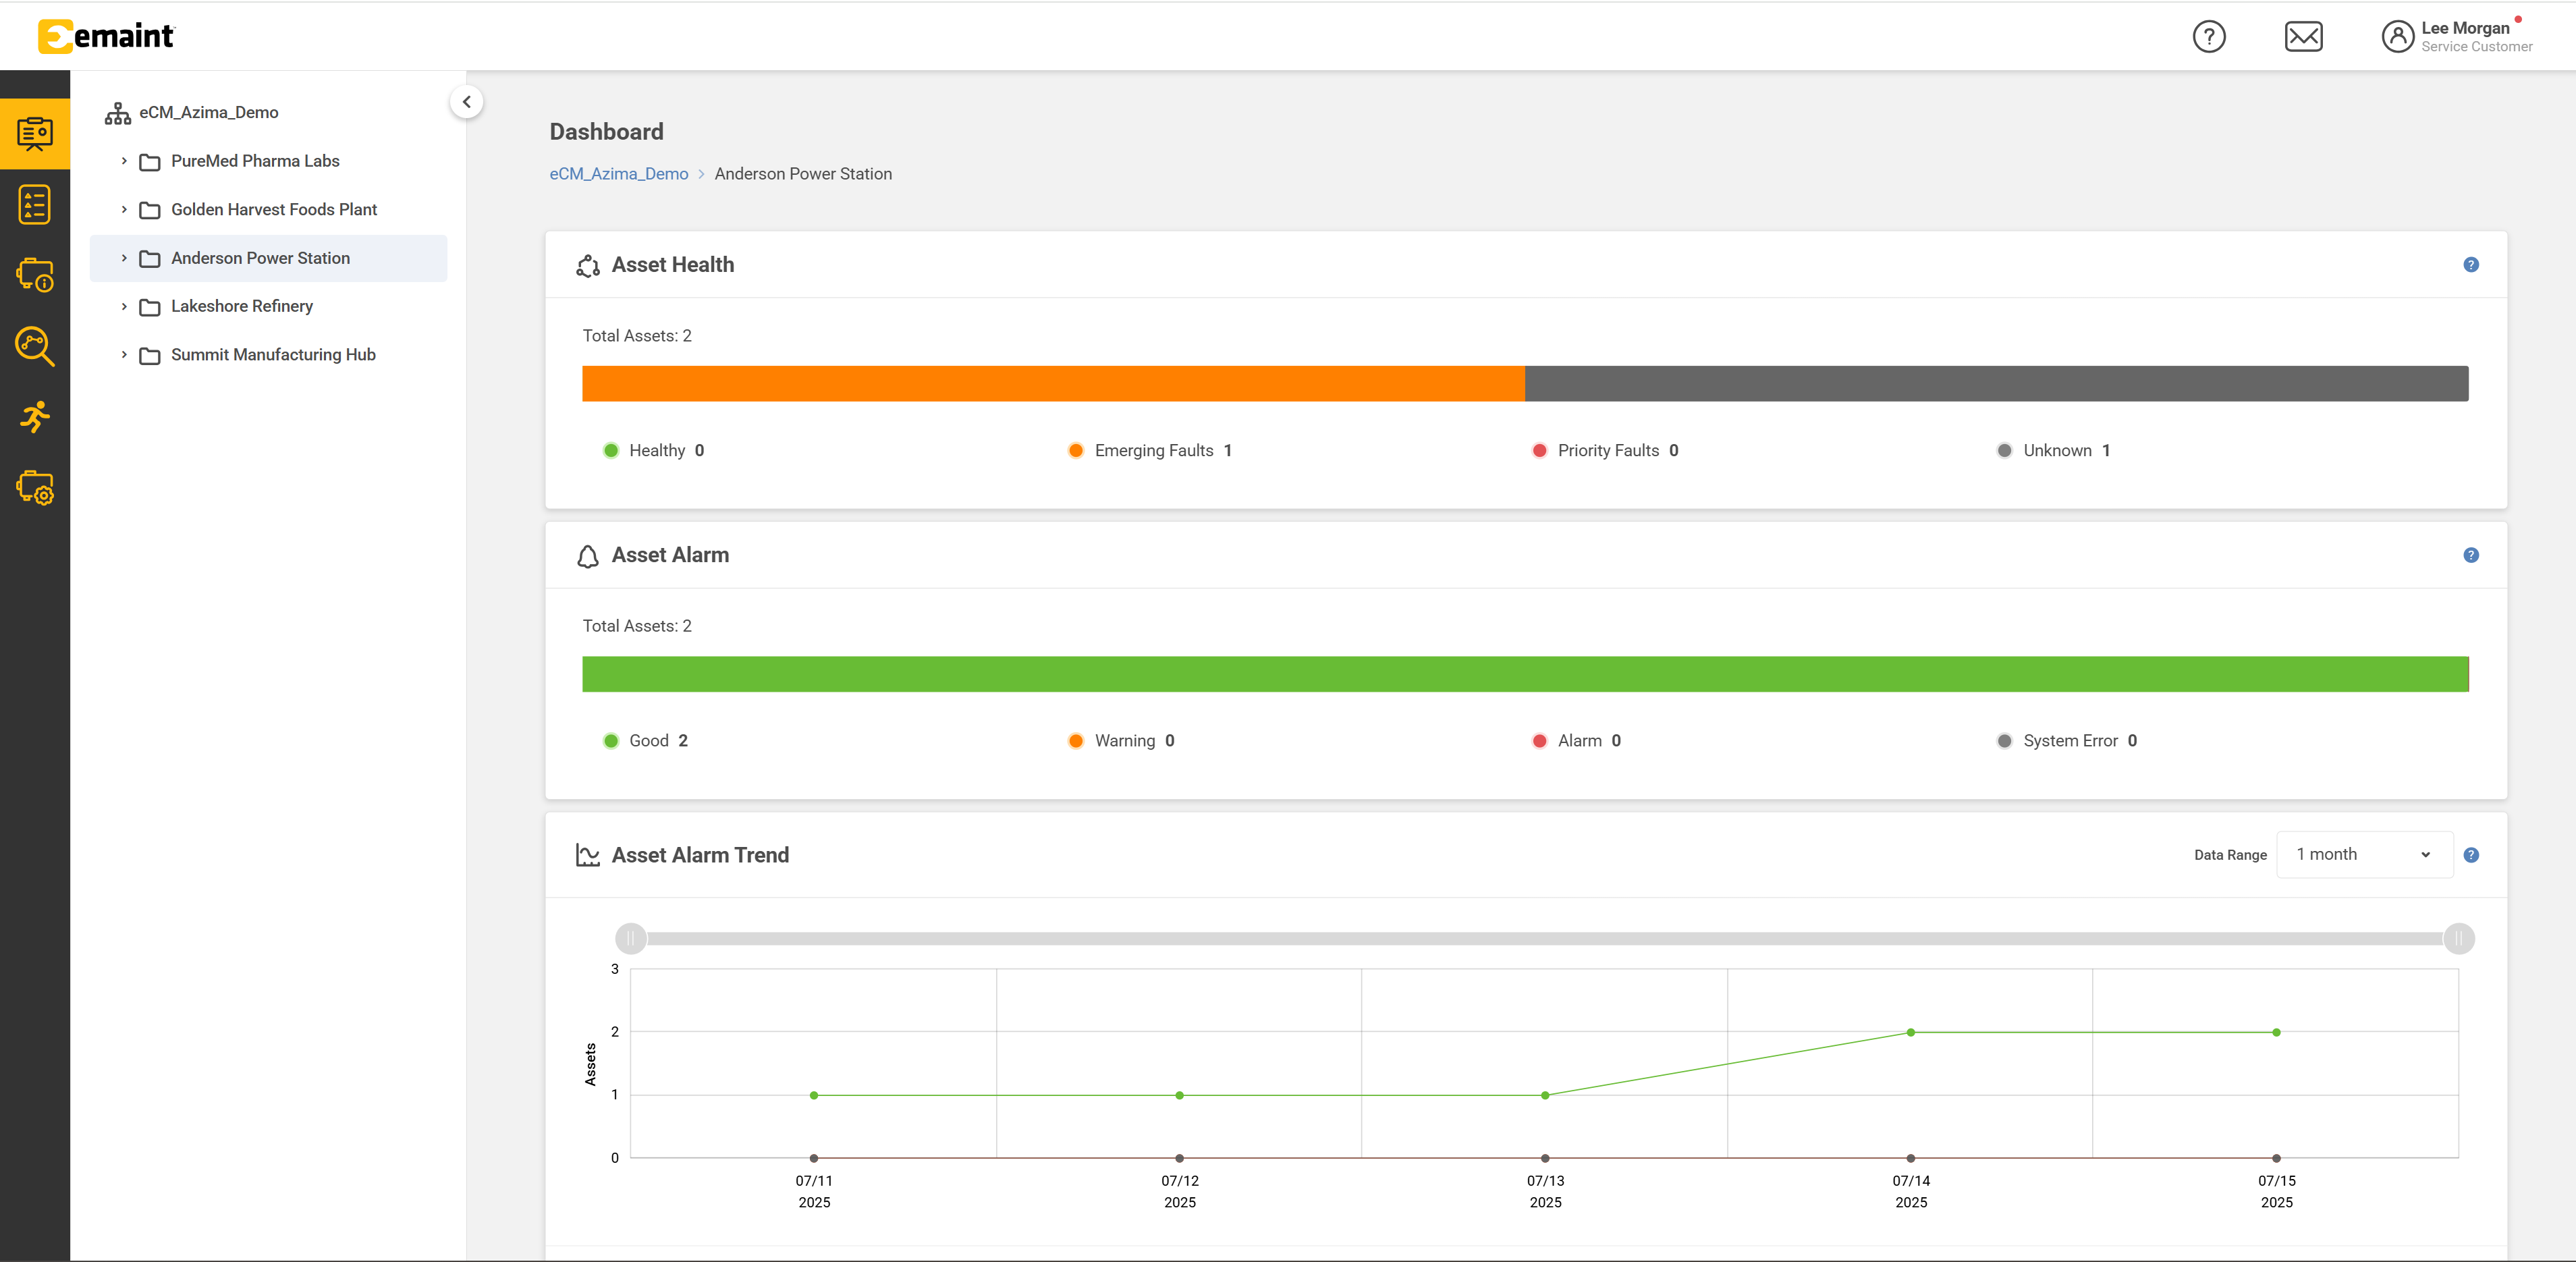Select Summit Manufacturing Hub folder
Viewport: 2576px width, 1262px height.
[273, 354]
